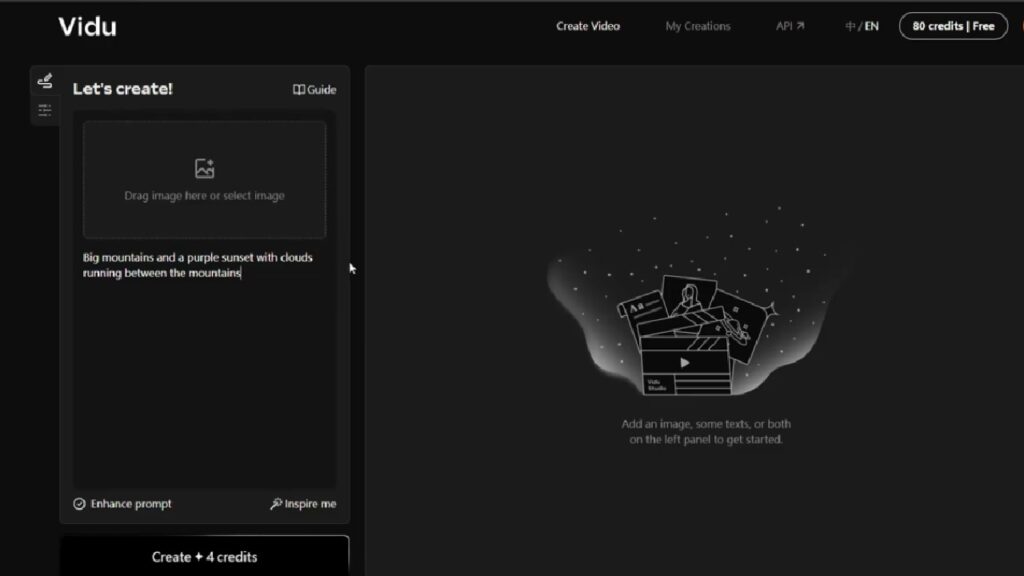The image size is (1024, 576).
Task: Click 'Drag image here or select image' text
Action: [x=204, y=195]
